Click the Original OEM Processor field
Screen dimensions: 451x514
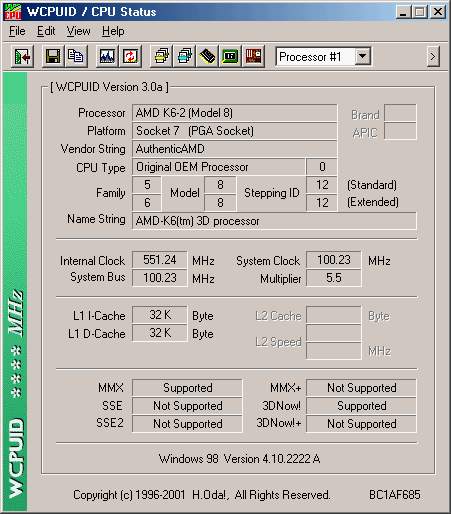[x=219, y=167]
